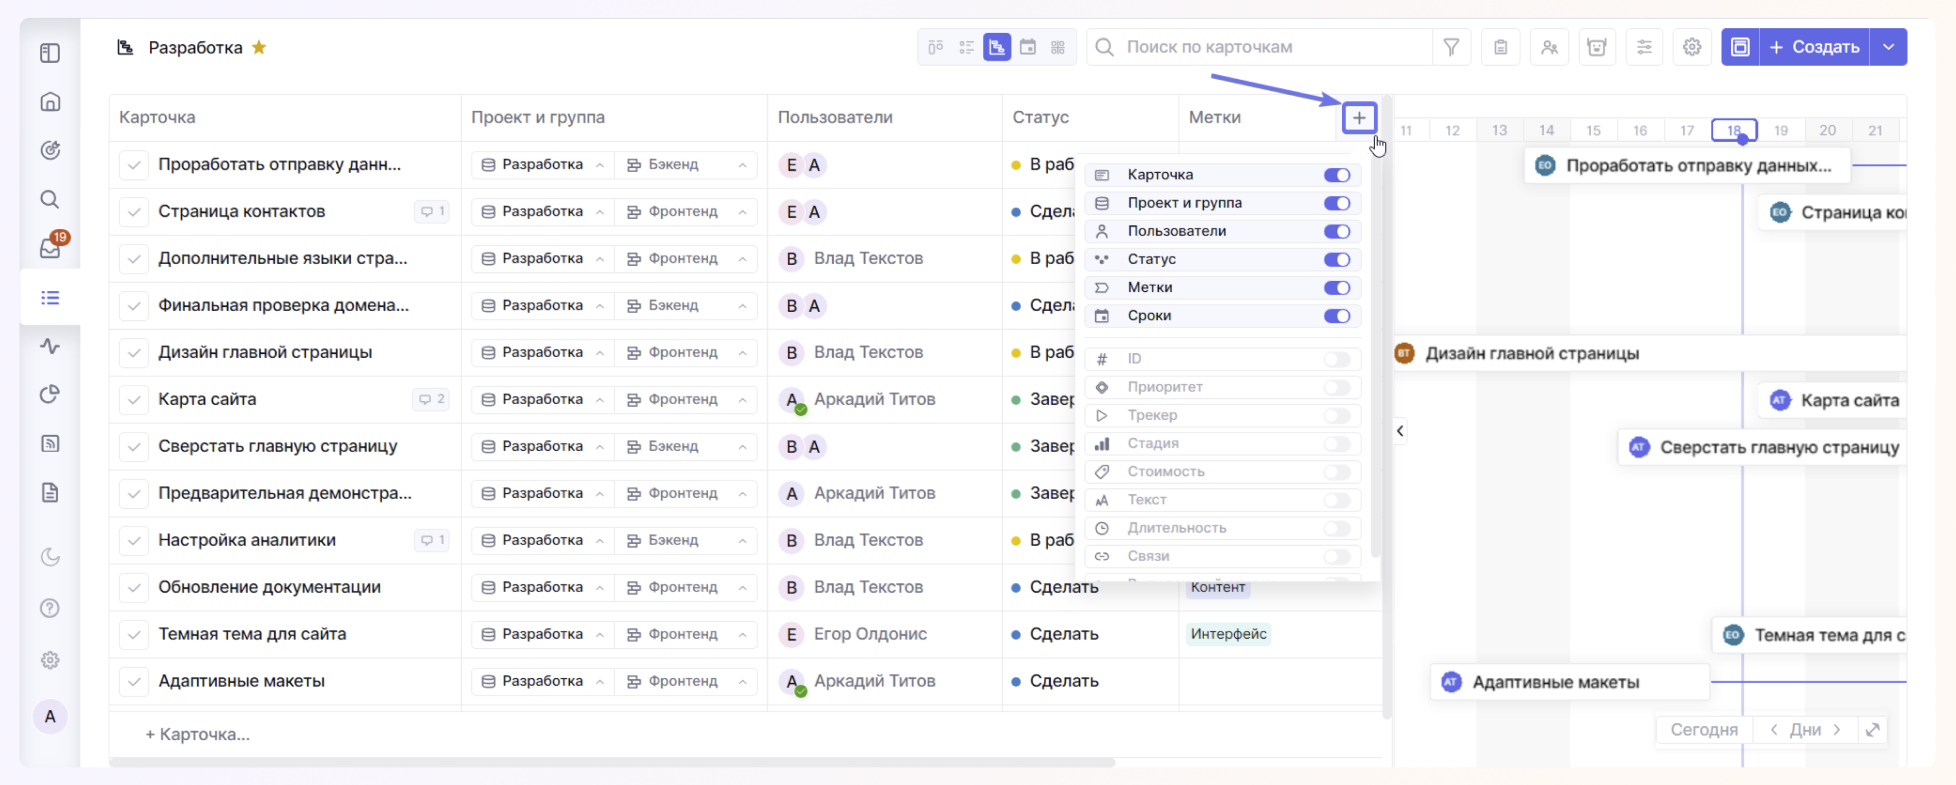Screen dimensions: 1956x785
Task: Click the Создать button
Action: (x=1814, y=47)
